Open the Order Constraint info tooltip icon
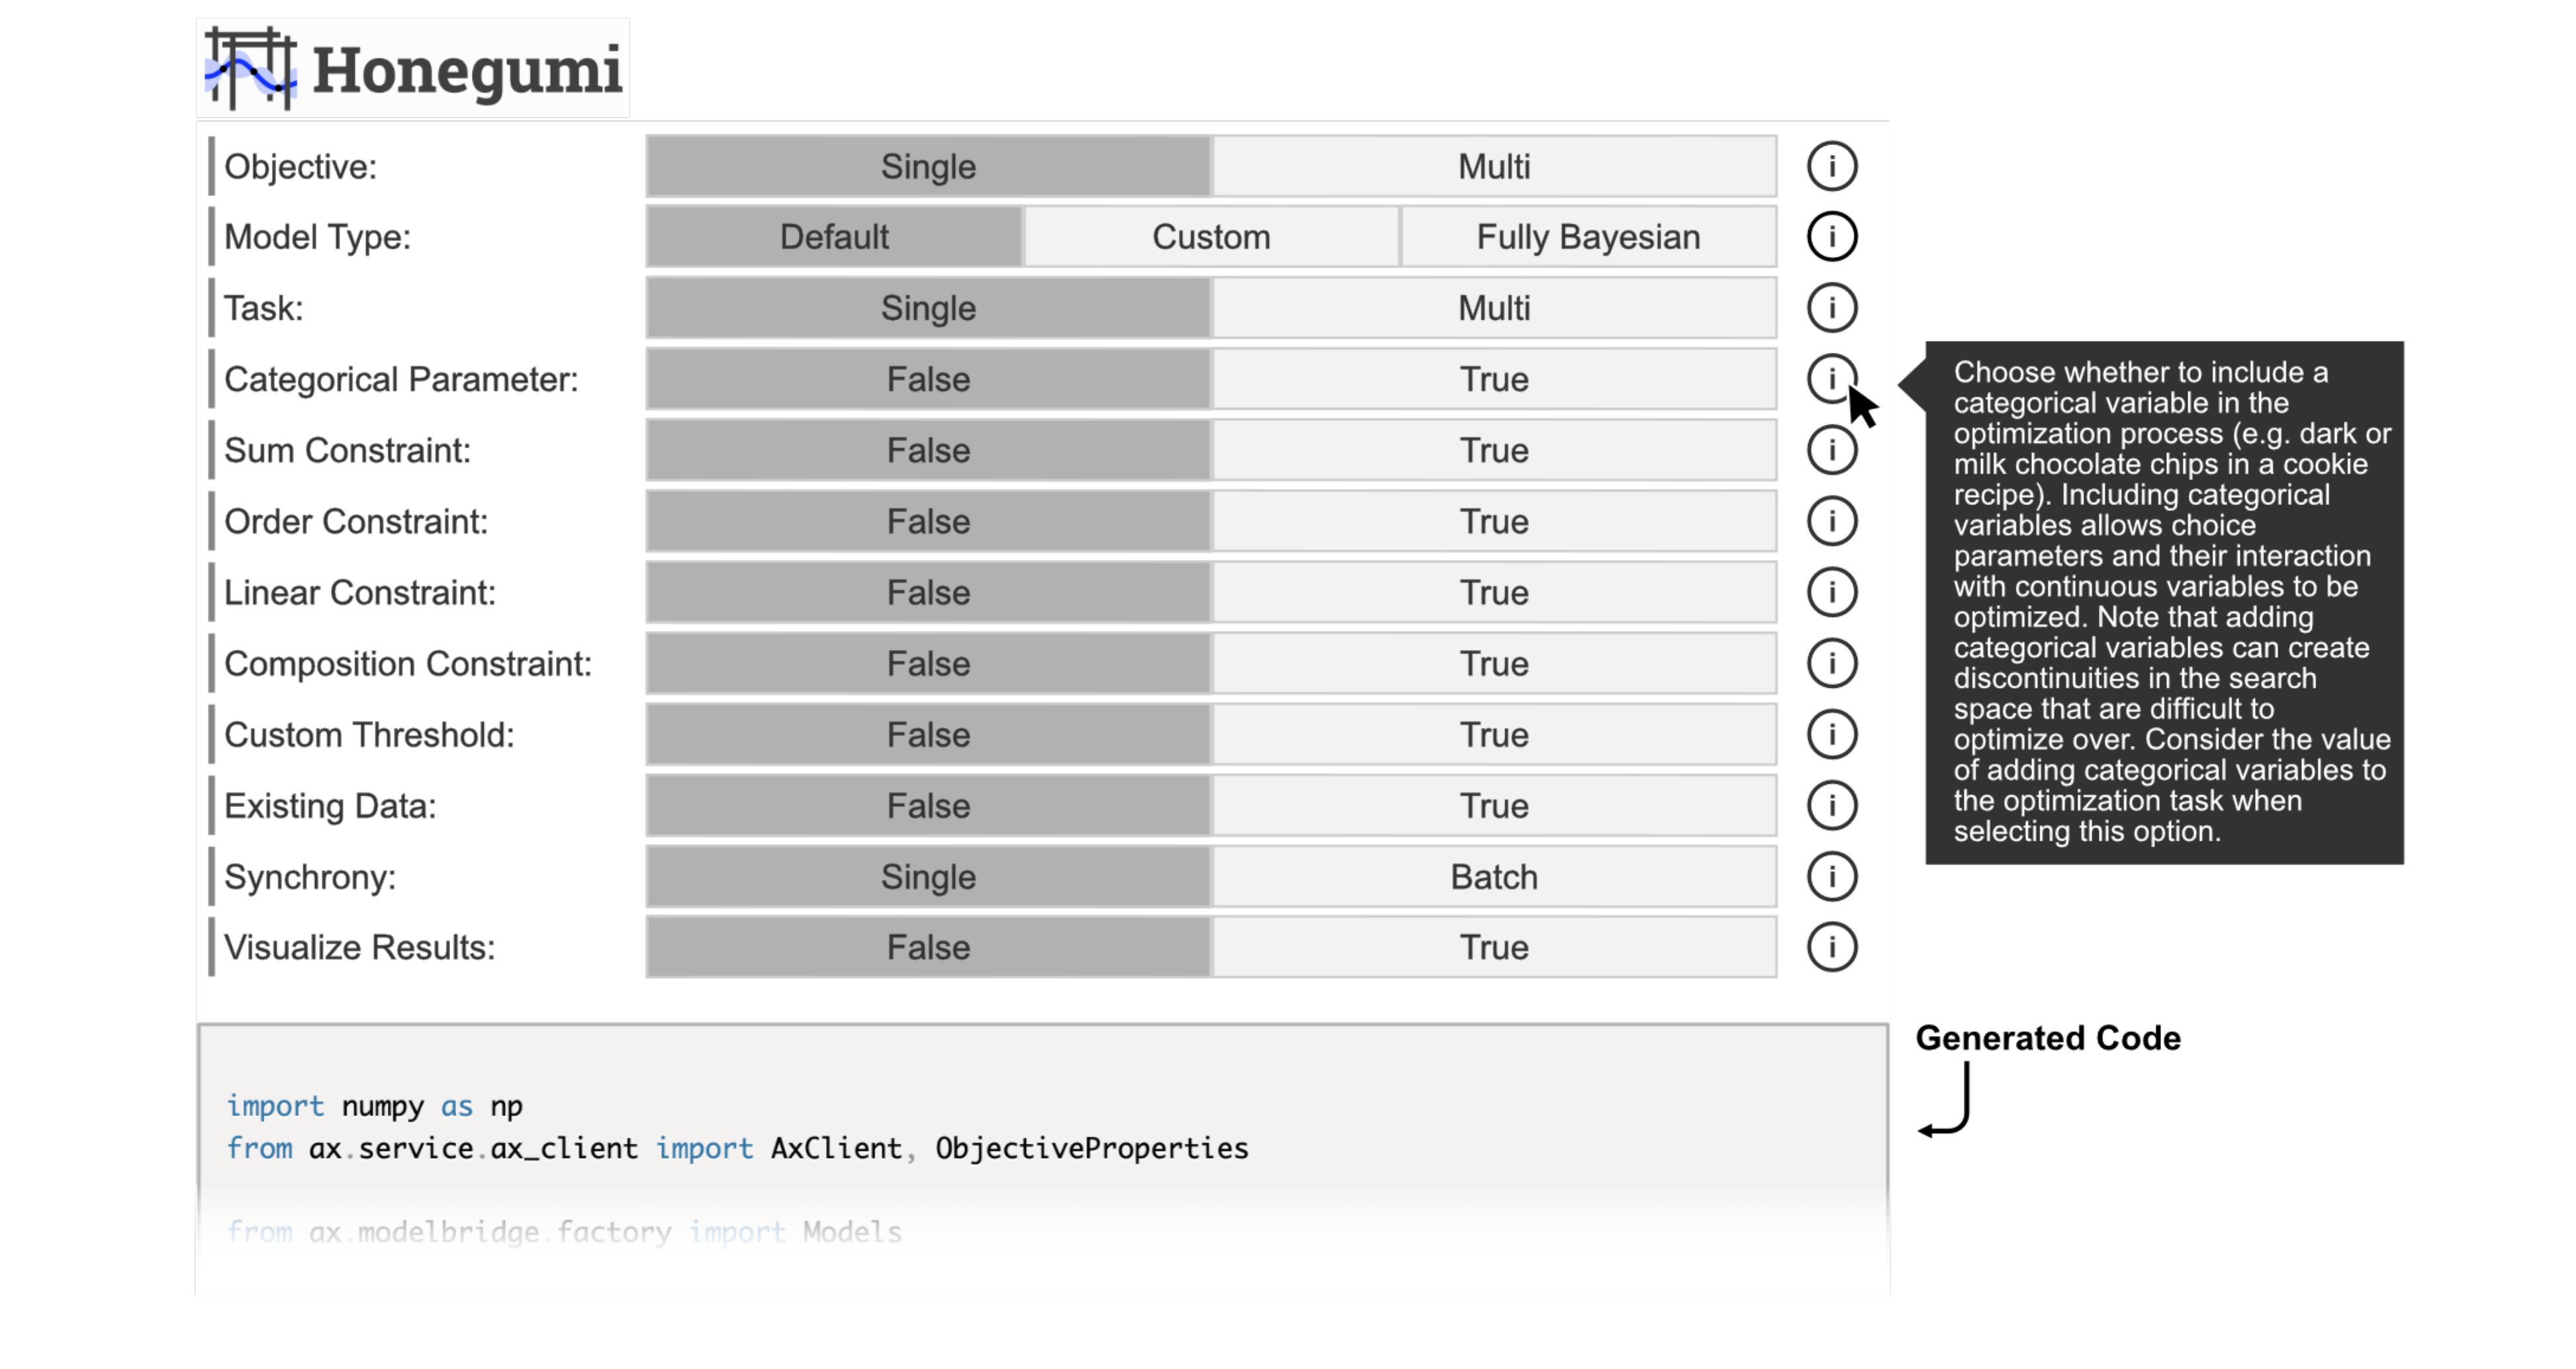The width and height of the screenshot is (2576, 1369). tap(1831, 521)
